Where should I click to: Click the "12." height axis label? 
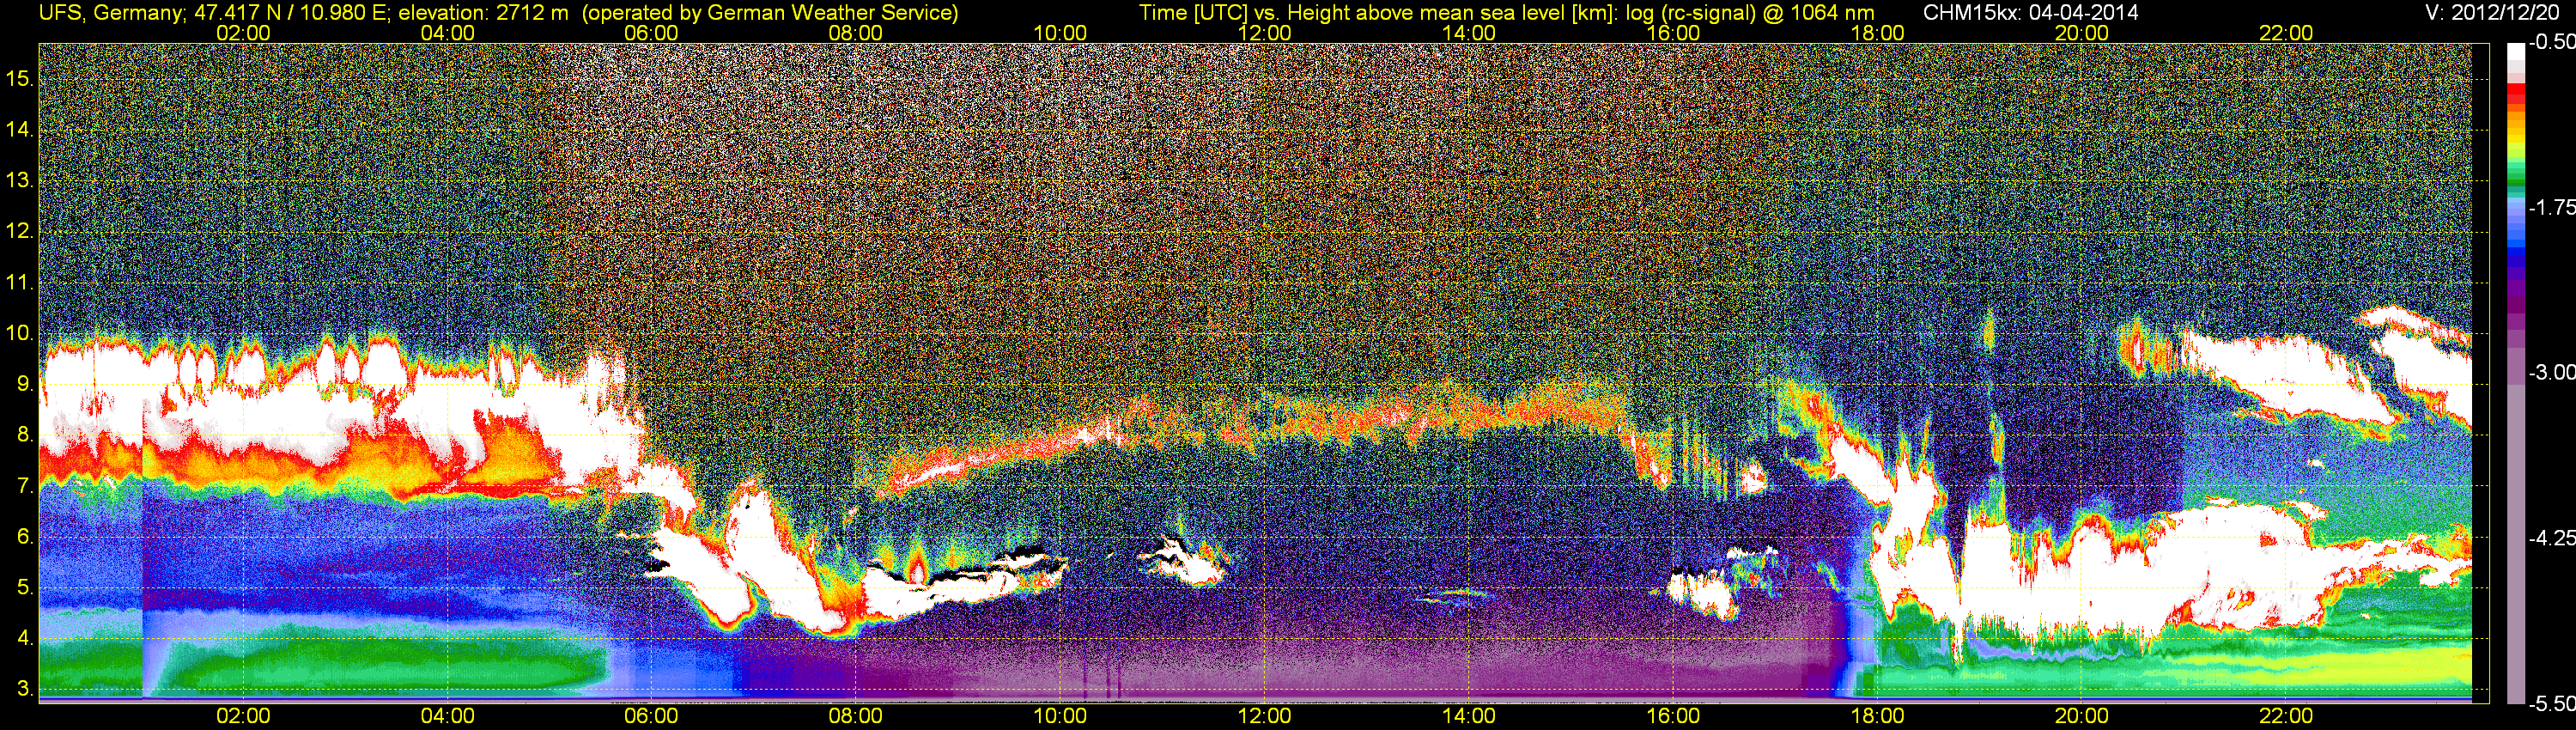[19, 232]
